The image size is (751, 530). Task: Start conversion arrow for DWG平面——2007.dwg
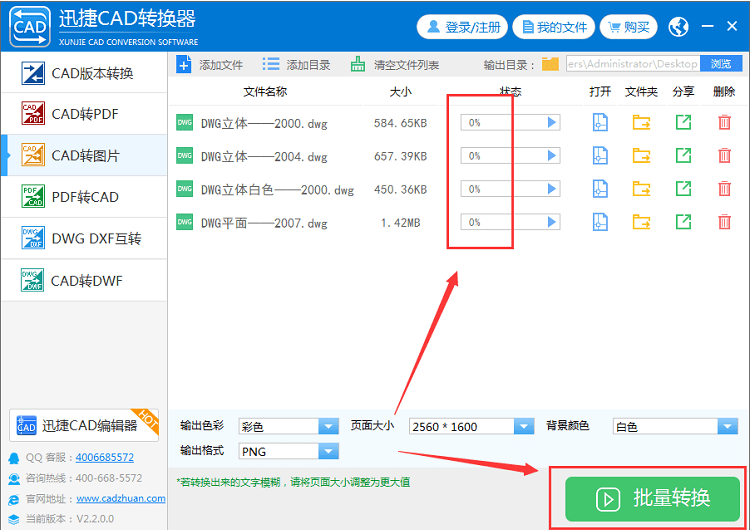(552, 222)
